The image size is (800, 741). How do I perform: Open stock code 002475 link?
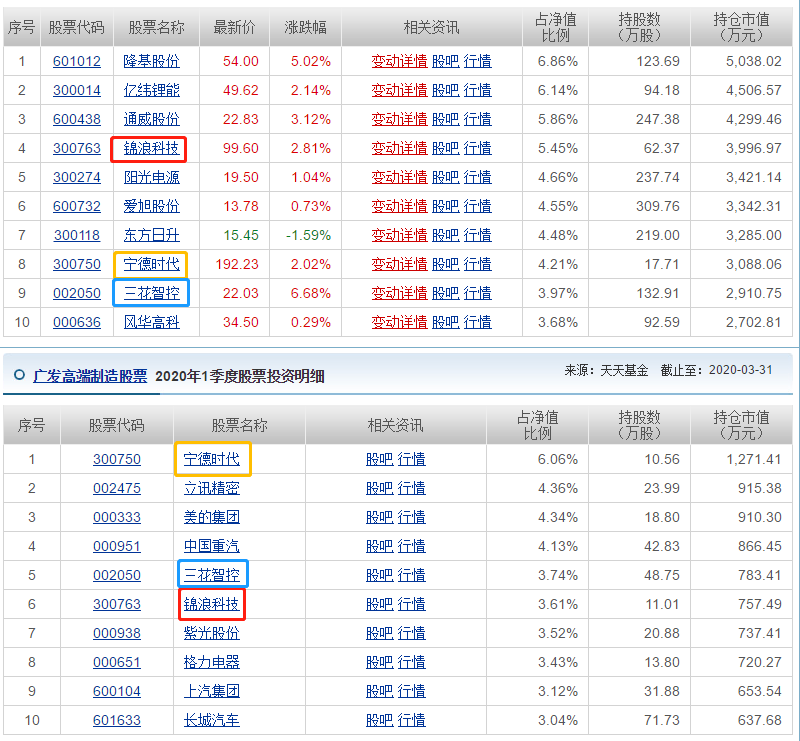tap(116, 488)
